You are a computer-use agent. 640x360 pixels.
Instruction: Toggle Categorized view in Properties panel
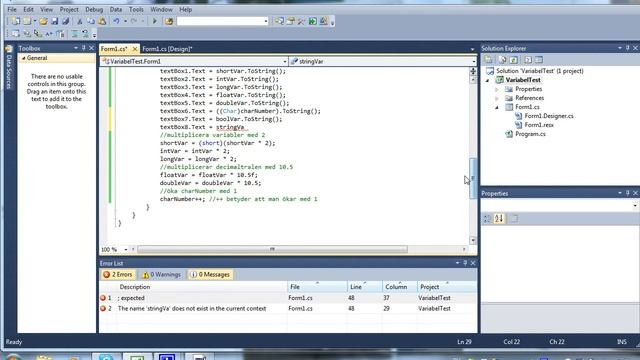[487, 219]
